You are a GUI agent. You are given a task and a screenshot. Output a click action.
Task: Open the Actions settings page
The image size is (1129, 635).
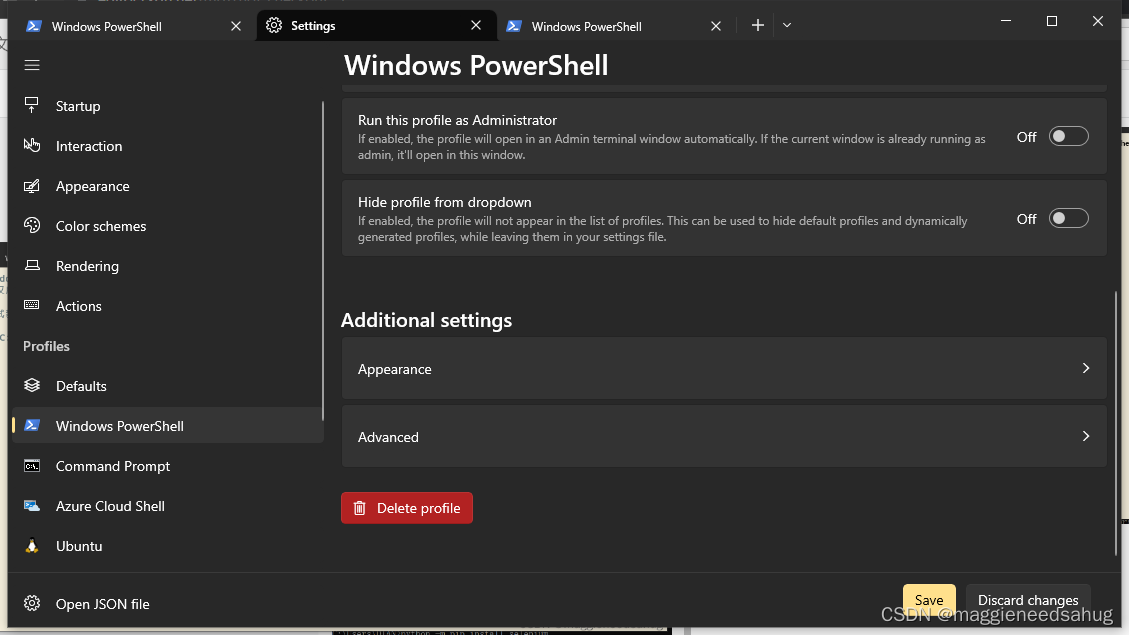tap(167, 306)
